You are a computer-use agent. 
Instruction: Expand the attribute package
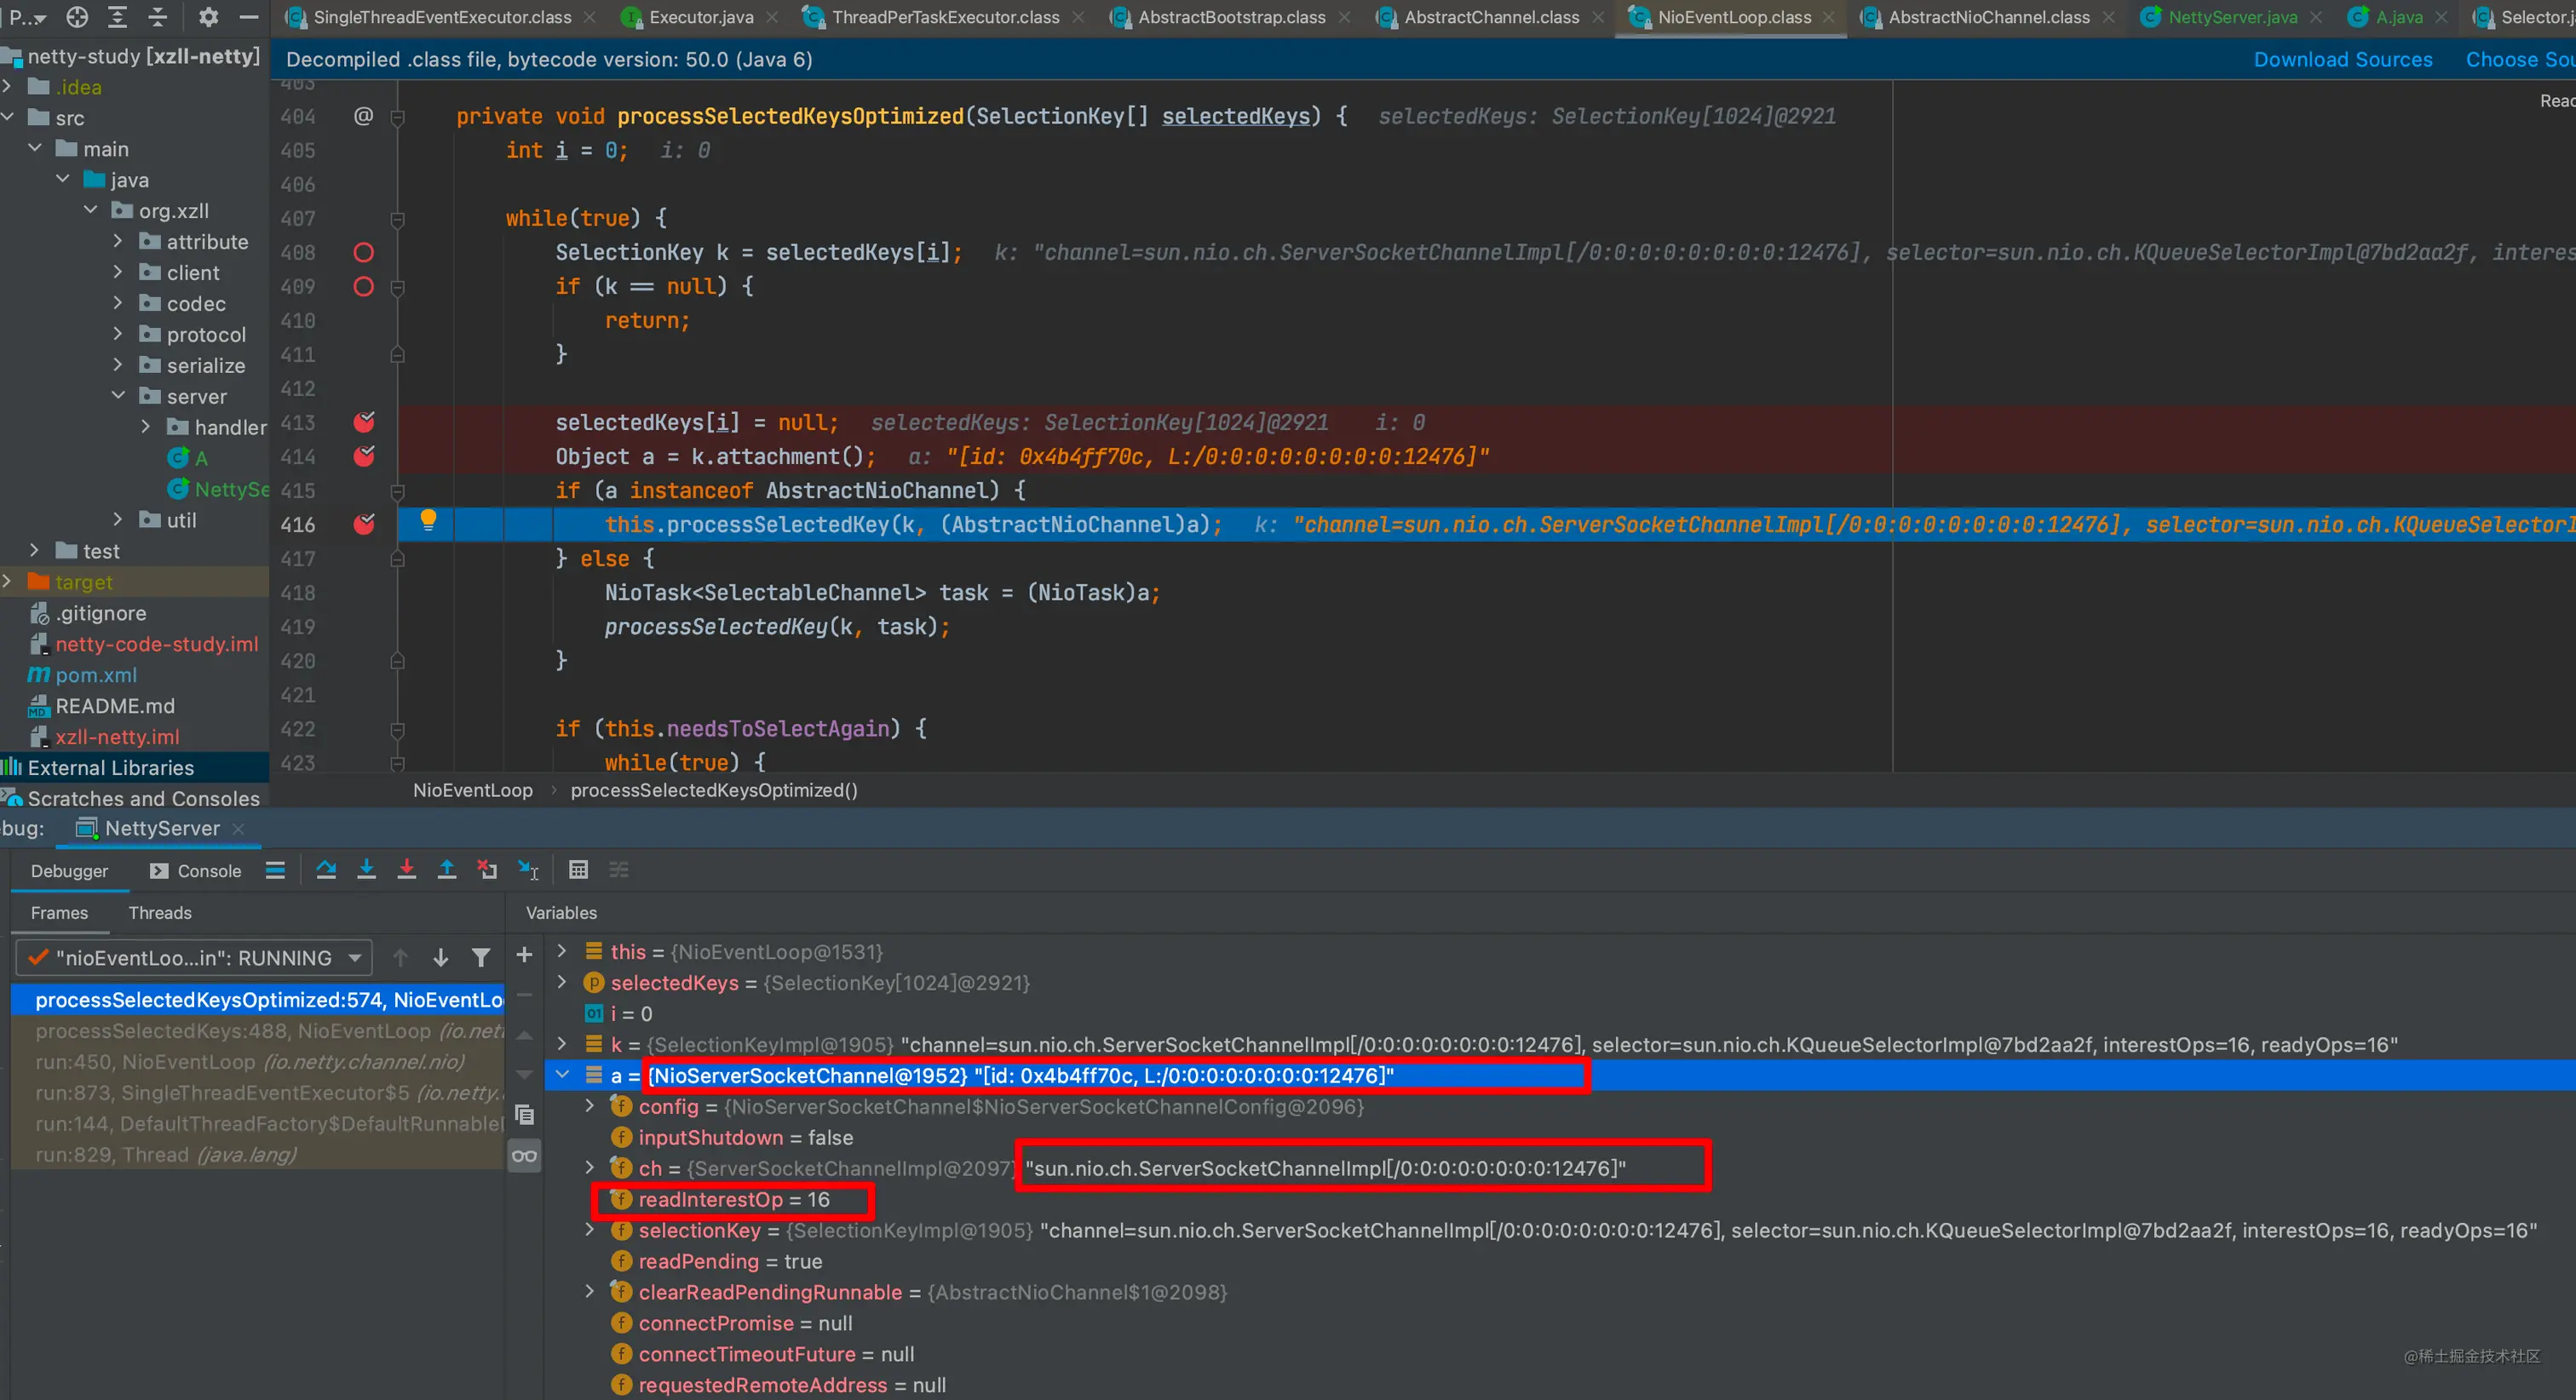(118, 242)
